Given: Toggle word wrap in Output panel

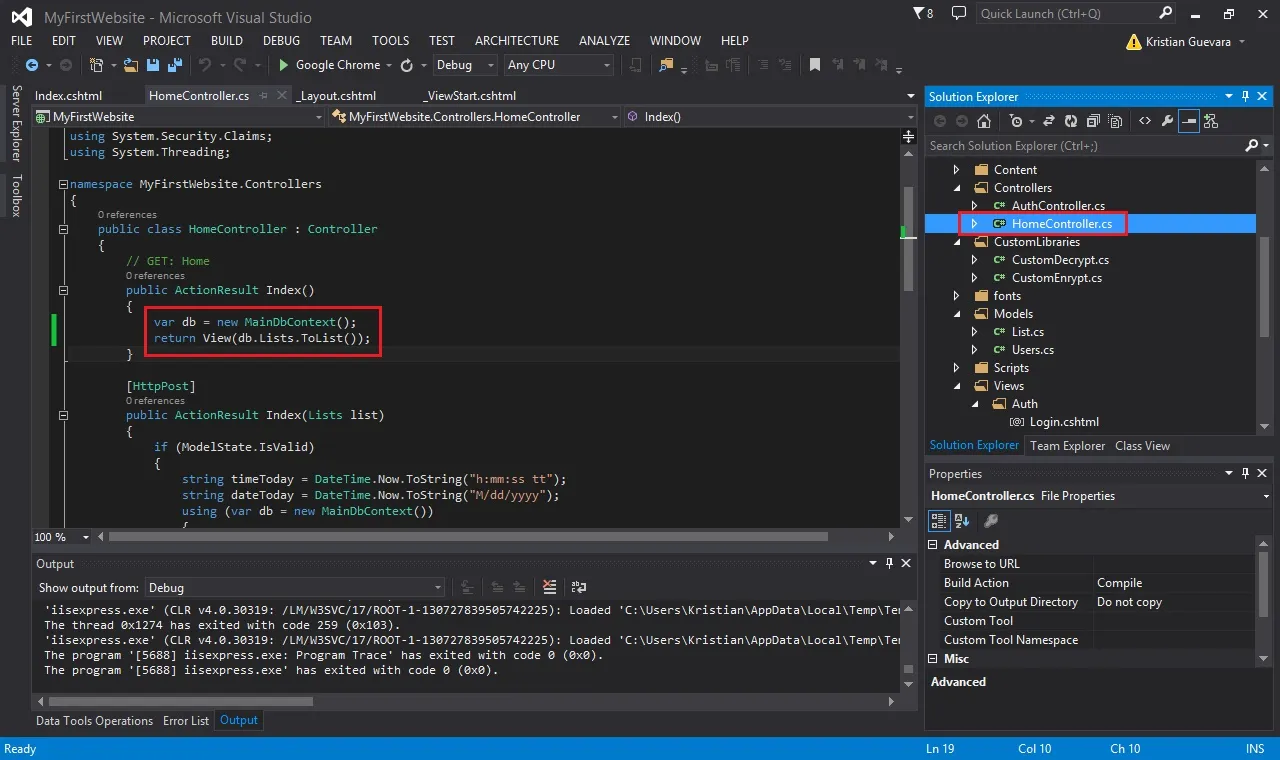Looking at the screenshot, I should point(578,587).
